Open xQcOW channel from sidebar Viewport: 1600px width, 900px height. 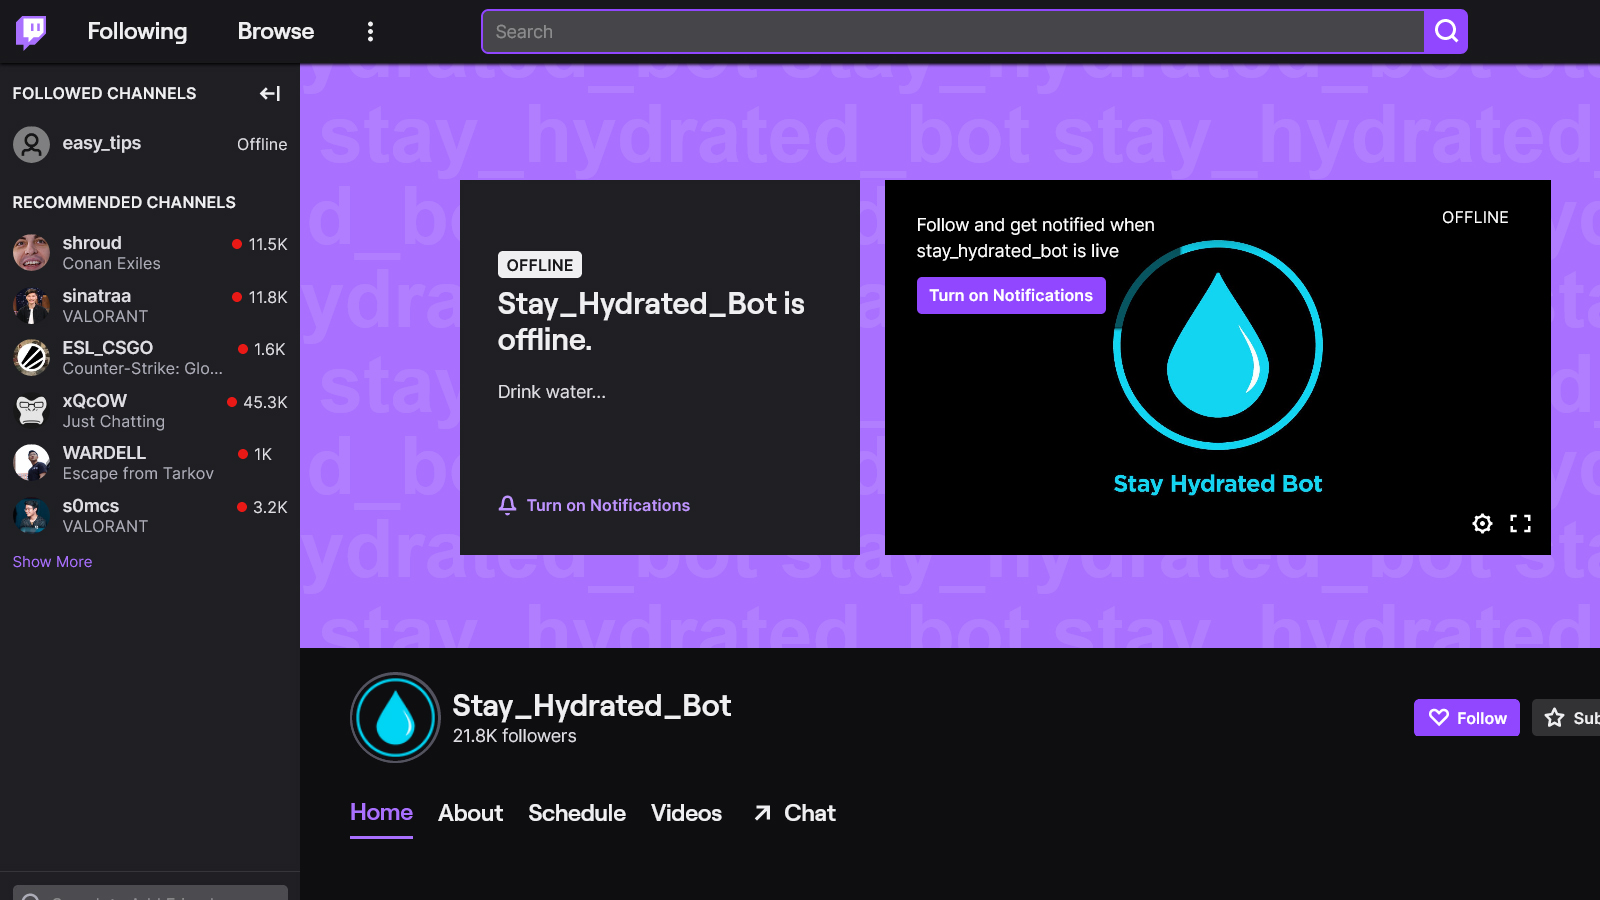click(95, 401)
